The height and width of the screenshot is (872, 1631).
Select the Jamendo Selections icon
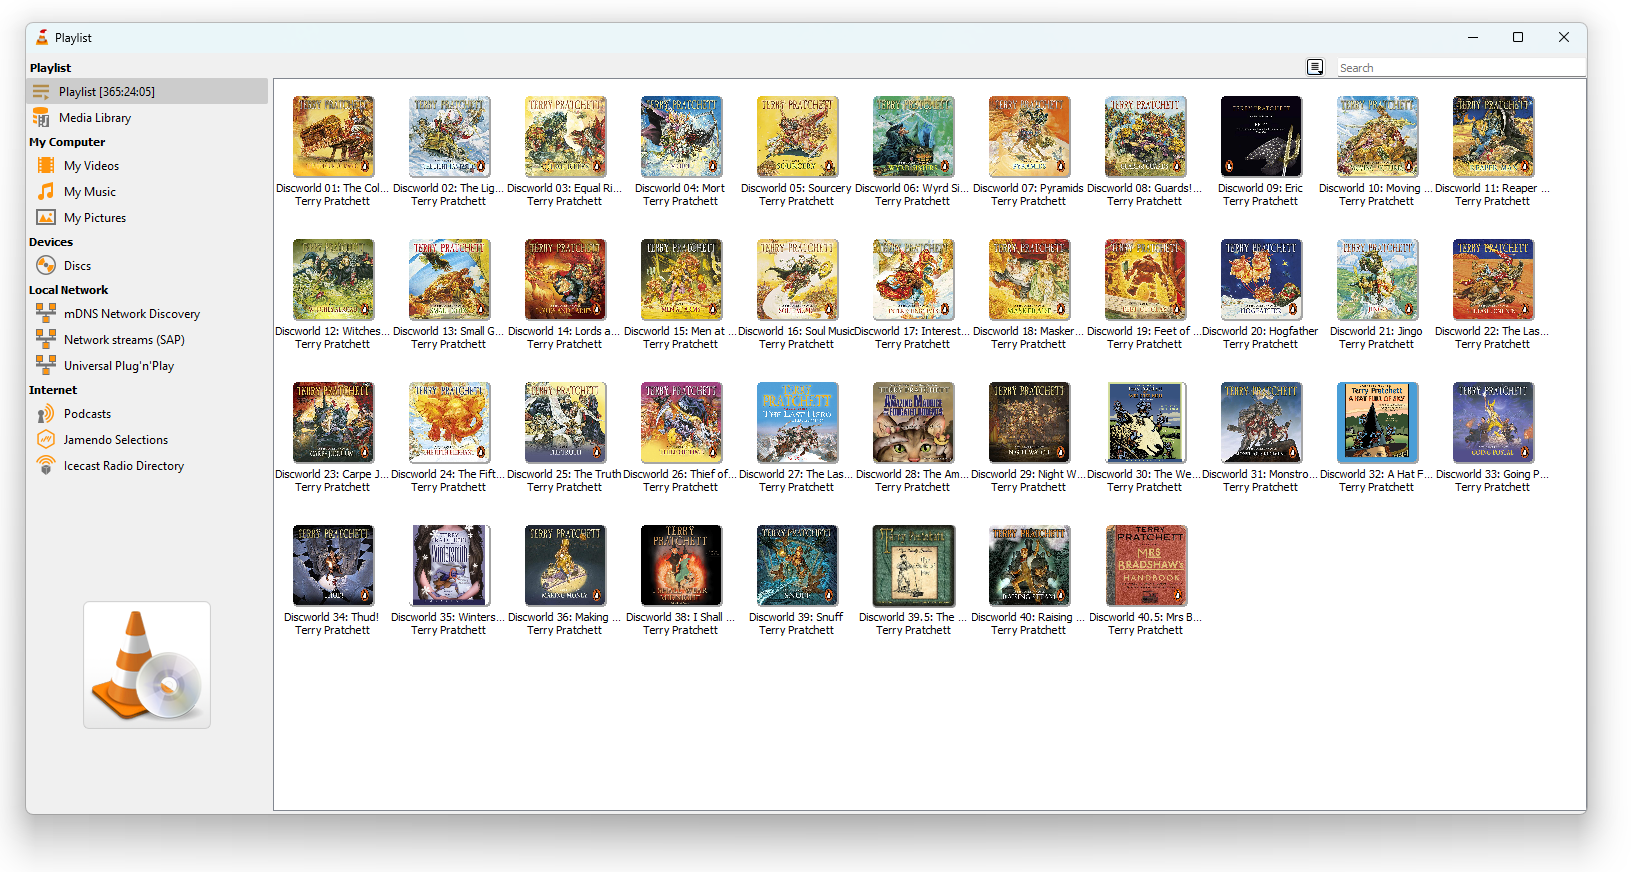(x=46, y=439)
